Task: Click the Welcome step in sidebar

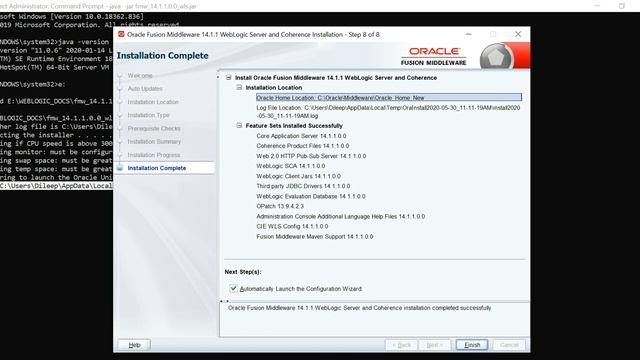Action: tap(140, 76)
